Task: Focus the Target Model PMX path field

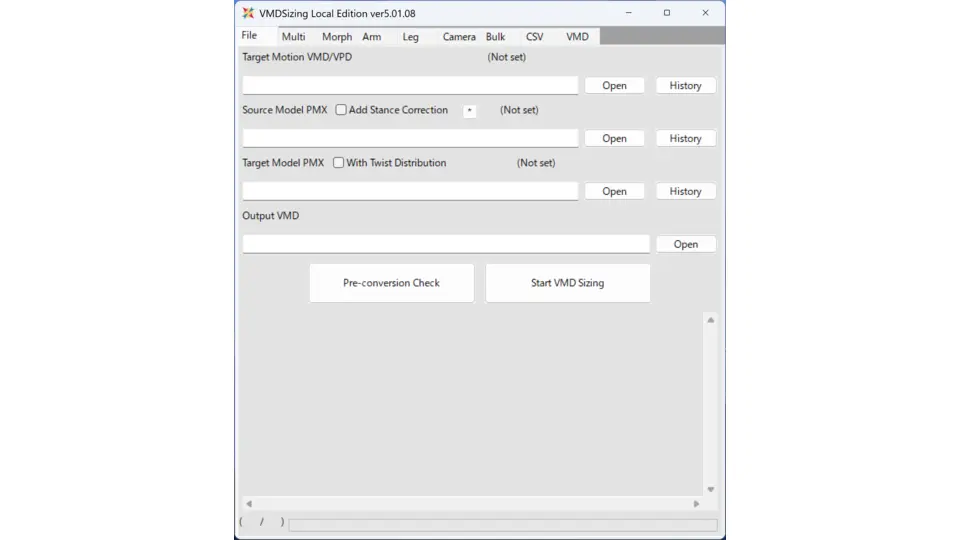Action: coord(410,191)
